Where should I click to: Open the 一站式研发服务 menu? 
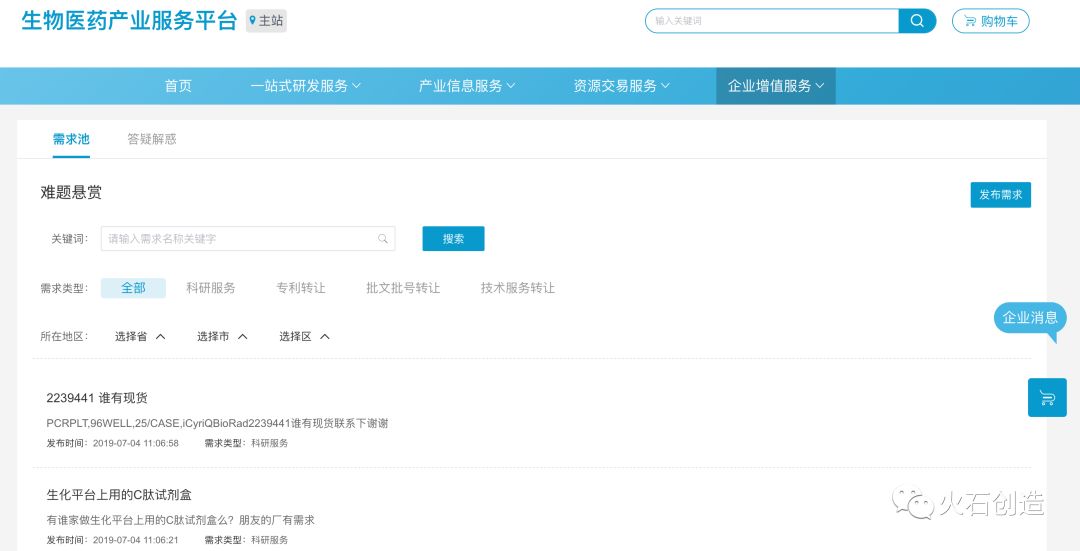(305, 86)
